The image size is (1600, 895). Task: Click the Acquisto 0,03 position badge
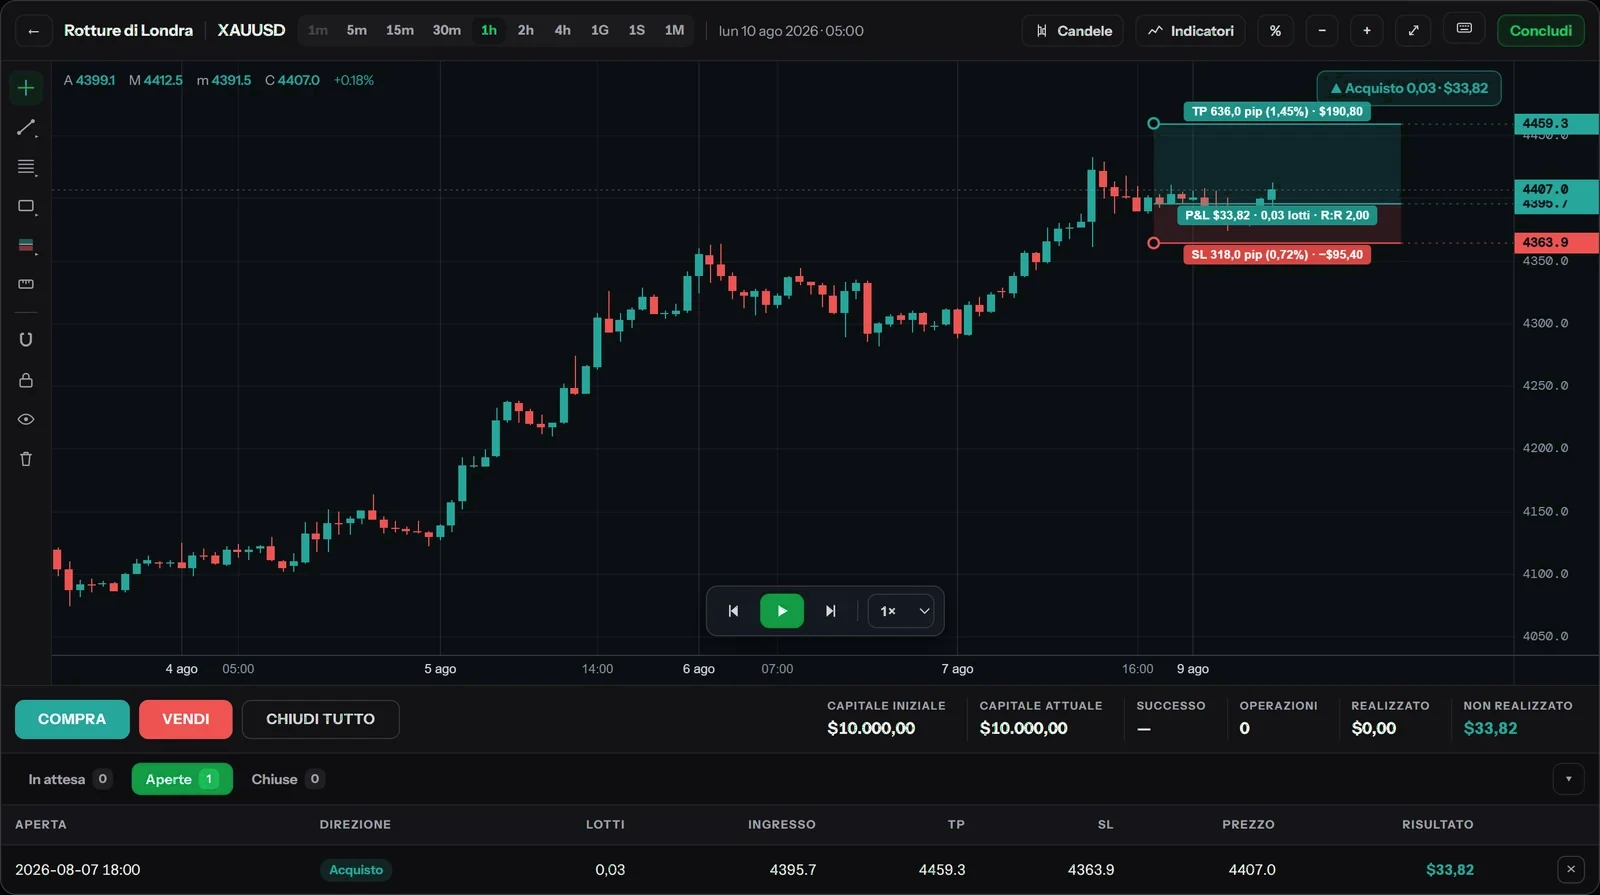click(x=1409, y=88)
